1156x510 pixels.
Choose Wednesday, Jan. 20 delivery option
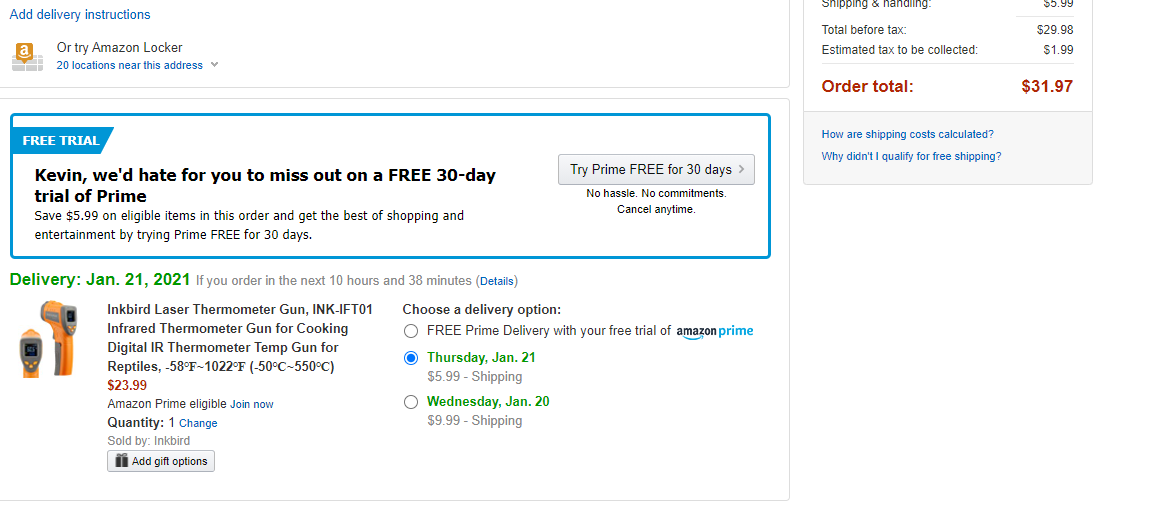point(411,402)
